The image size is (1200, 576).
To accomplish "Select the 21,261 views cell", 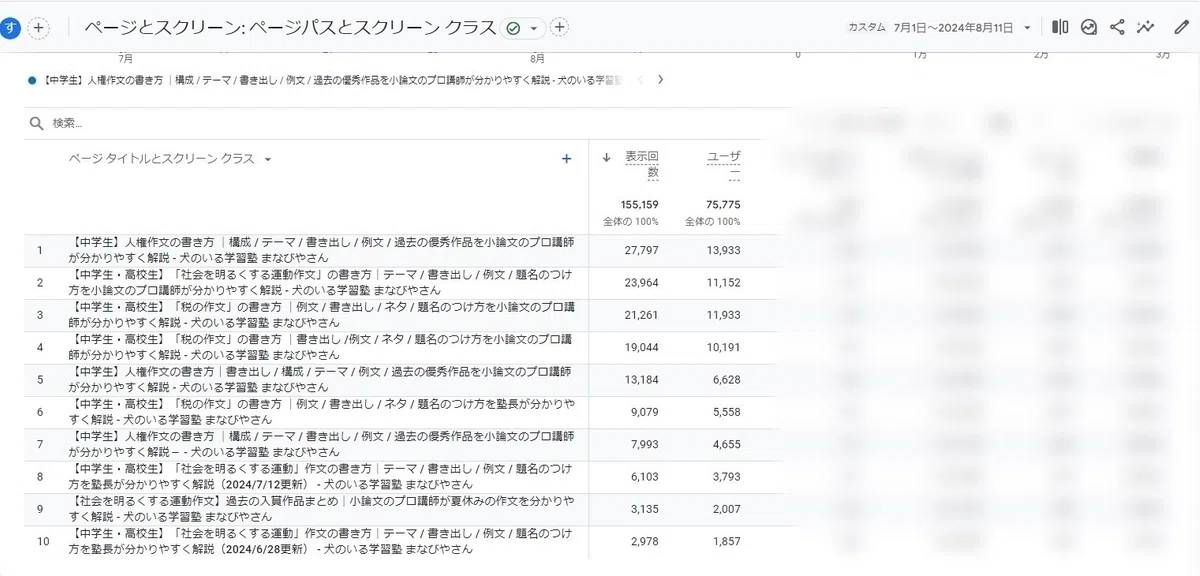I will point(641,314).
